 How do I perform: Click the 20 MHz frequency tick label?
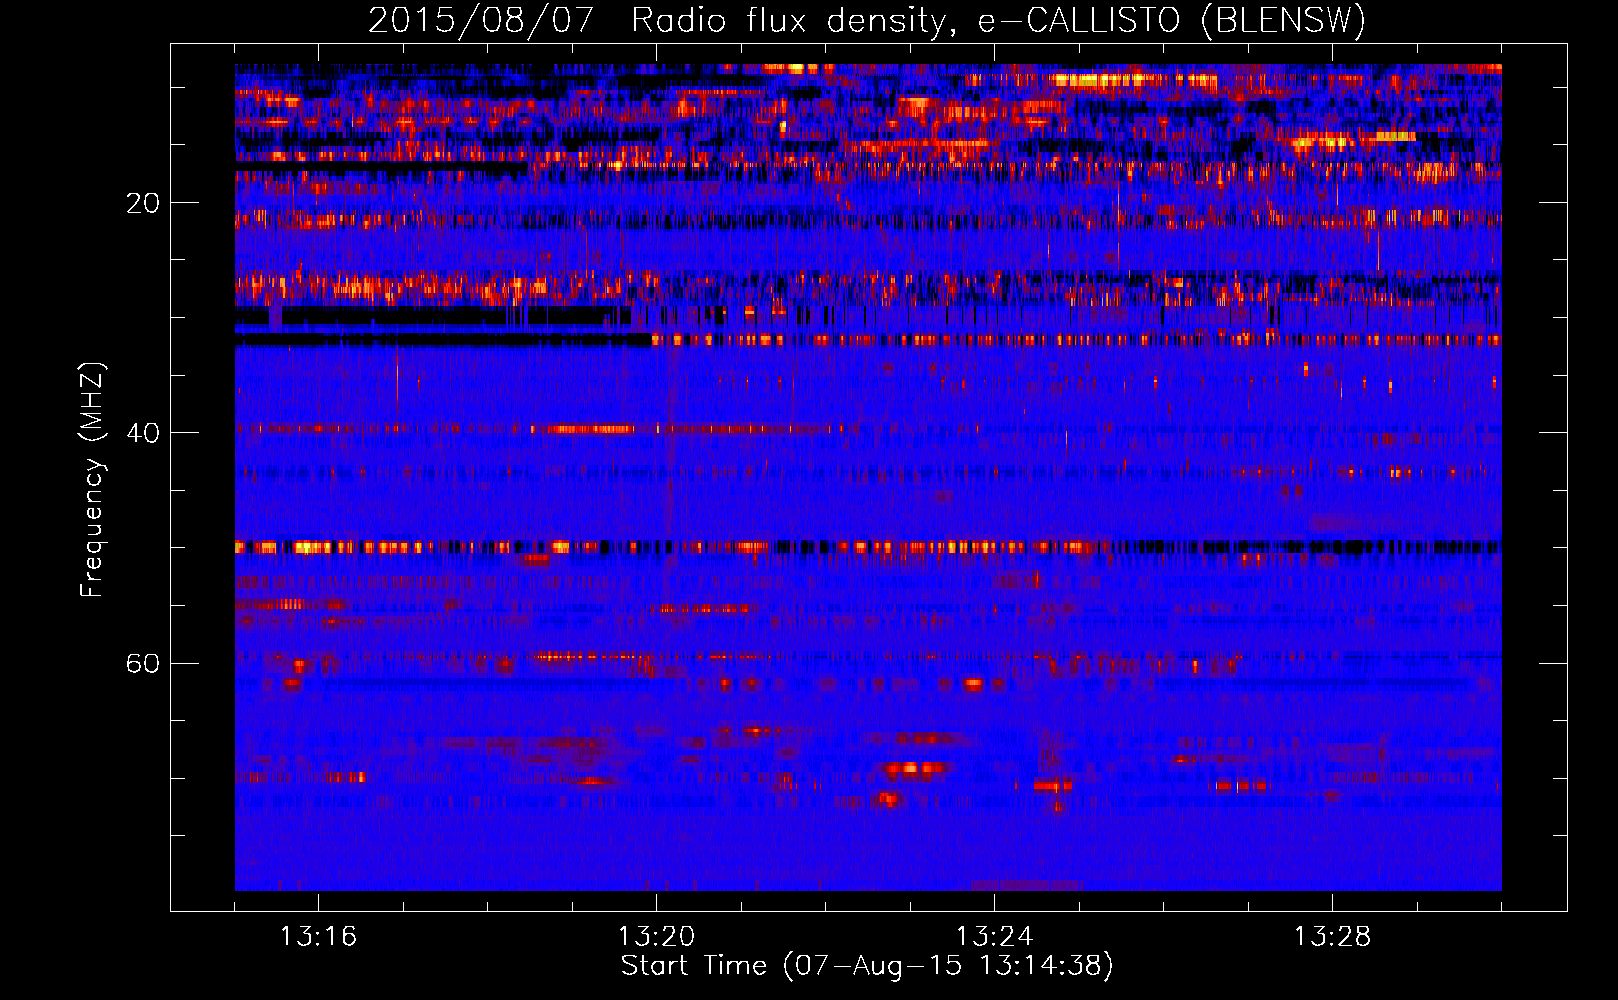(x=143, y=204)
